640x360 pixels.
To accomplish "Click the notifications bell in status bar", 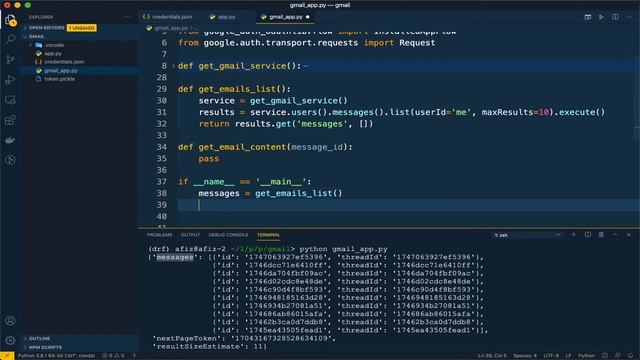I will pos(631,356).
